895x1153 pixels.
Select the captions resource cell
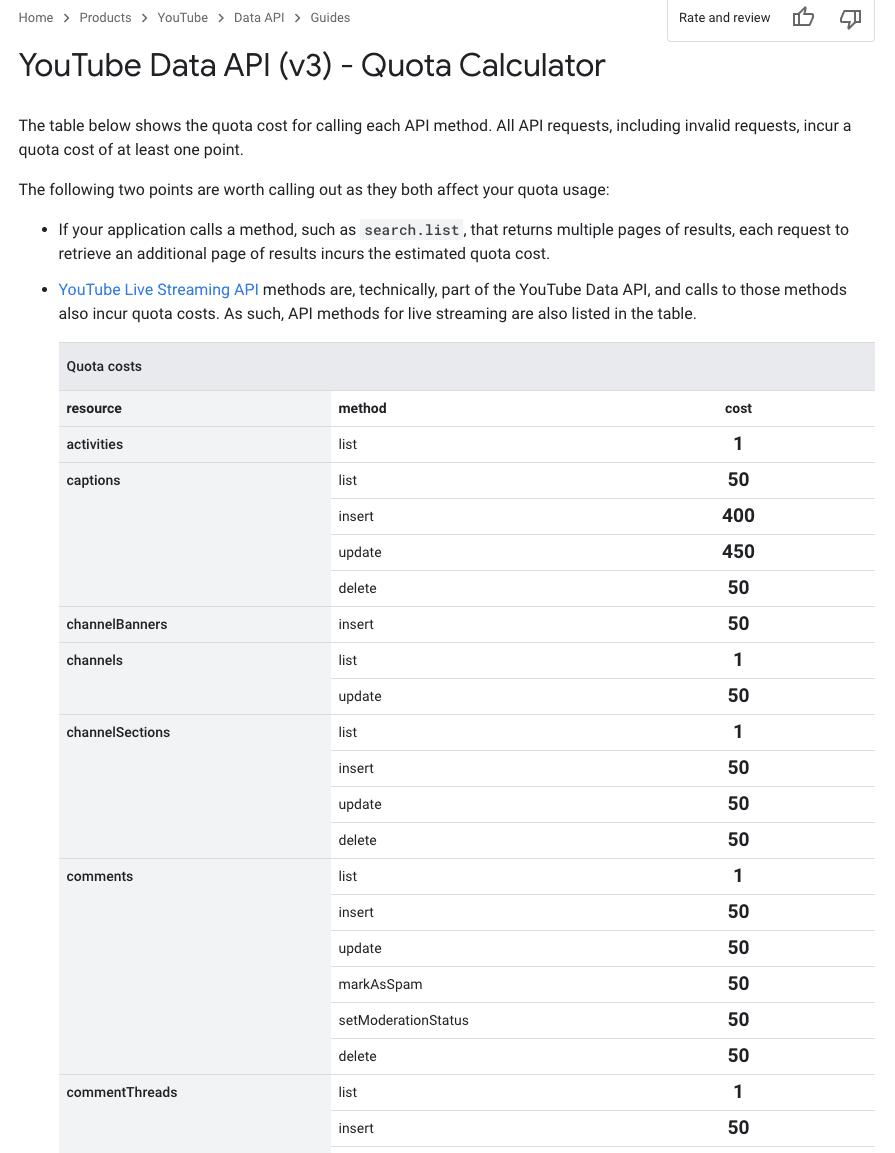pos(93,480)
